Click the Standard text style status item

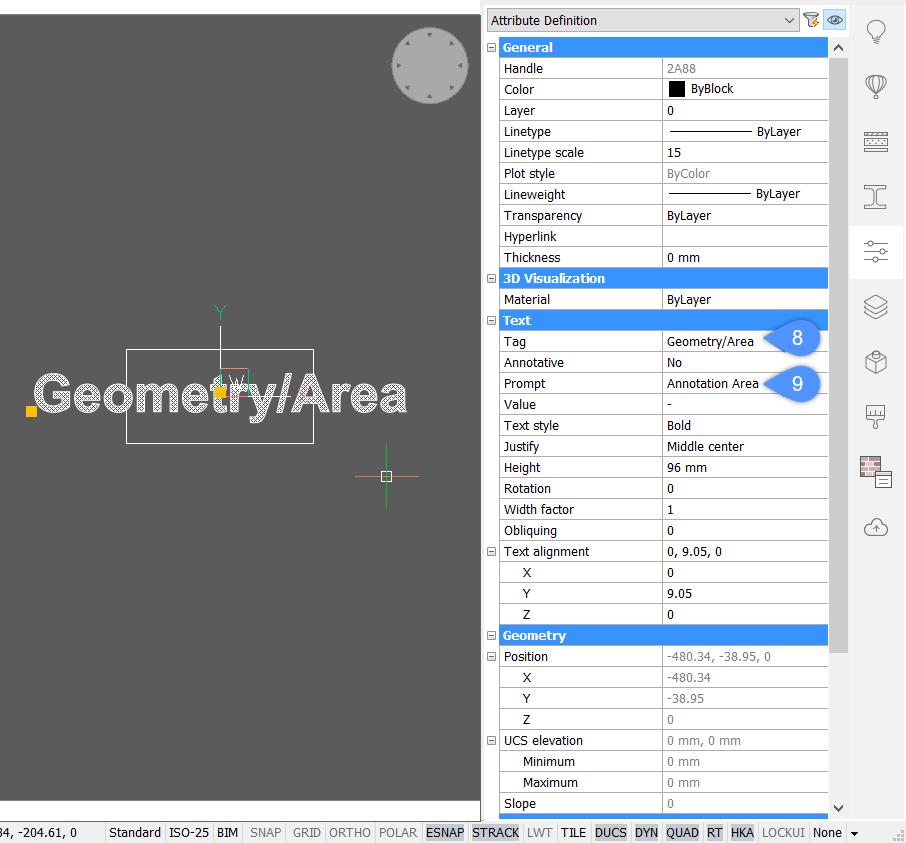pyautogui.click(x=135, y=832)
